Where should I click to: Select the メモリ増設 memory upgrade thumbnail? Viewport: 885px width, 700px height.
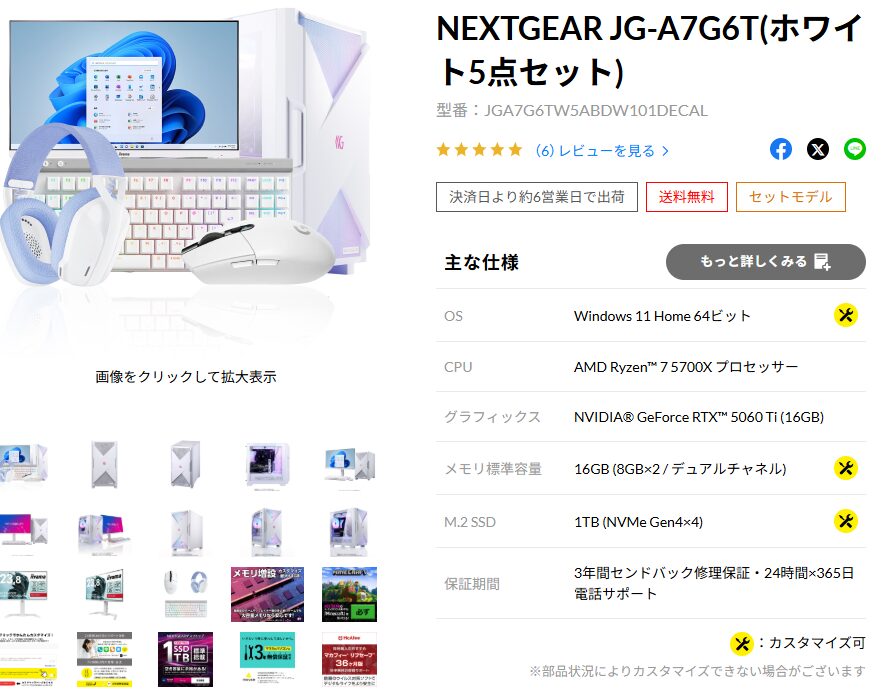coord(268,594)
